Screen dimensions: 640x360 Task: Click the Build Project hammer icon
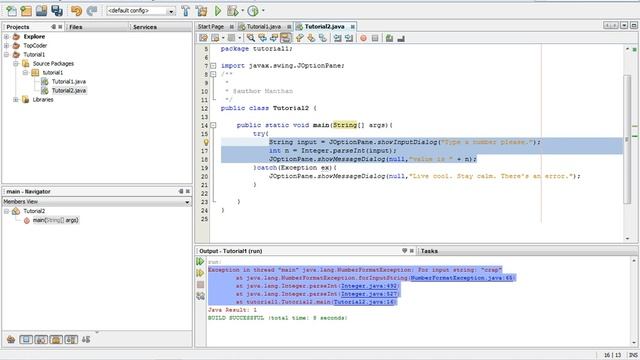point(186,11)
